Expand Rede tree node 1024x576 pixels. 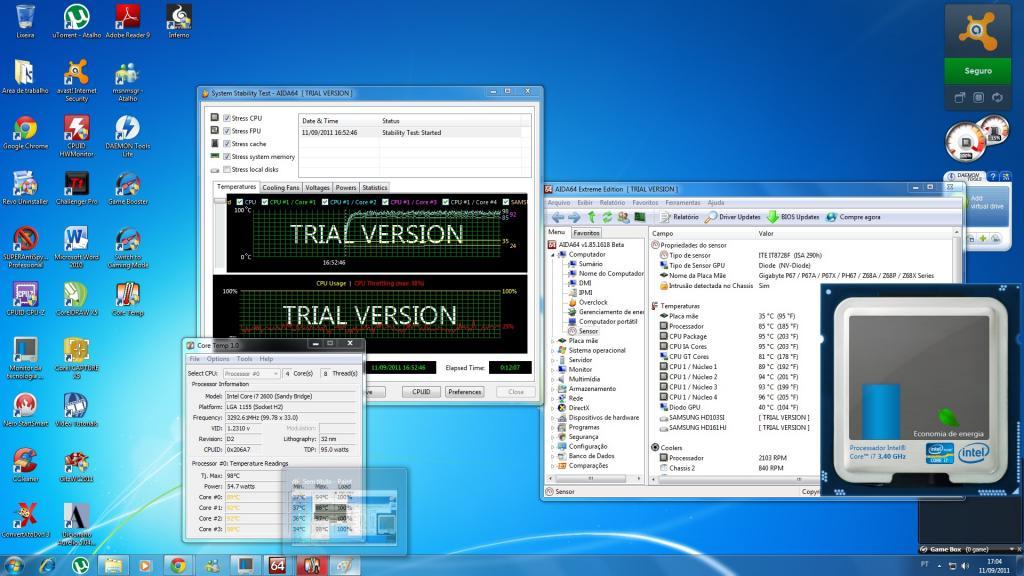click(553, 398)
